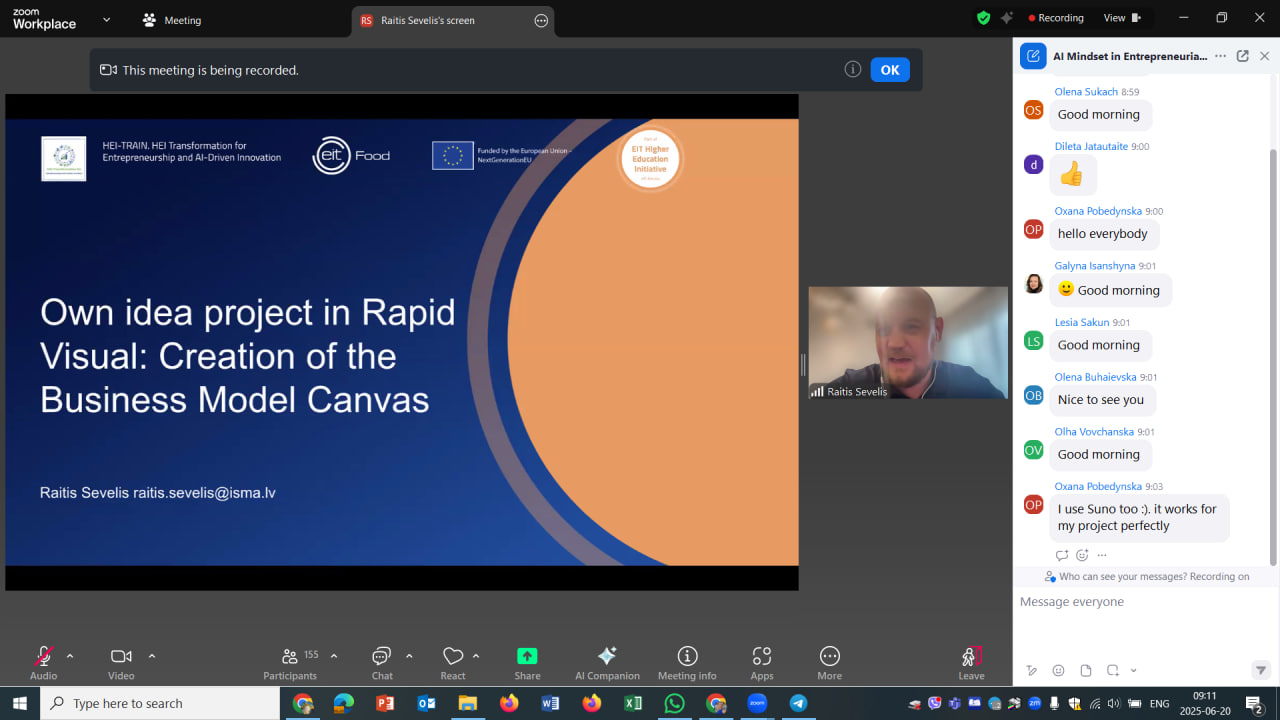The height and width of the screenshot is (720, 1280).
Task: Open the Participants panel
Action: 290,657
